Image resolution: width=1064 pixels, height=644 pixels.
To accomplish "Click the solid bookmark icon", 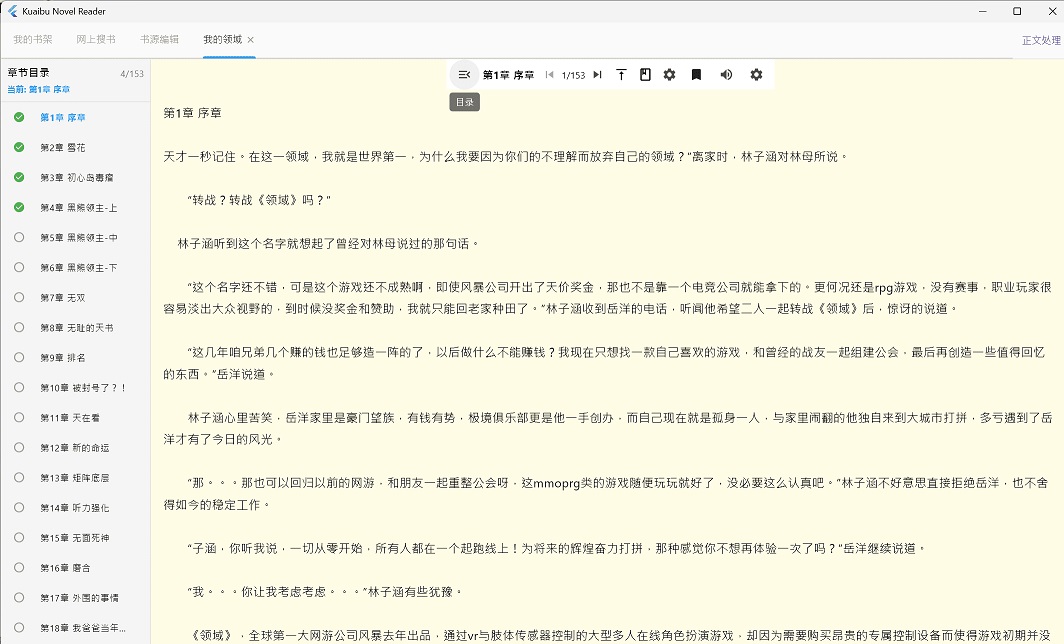I will (696, 75).
